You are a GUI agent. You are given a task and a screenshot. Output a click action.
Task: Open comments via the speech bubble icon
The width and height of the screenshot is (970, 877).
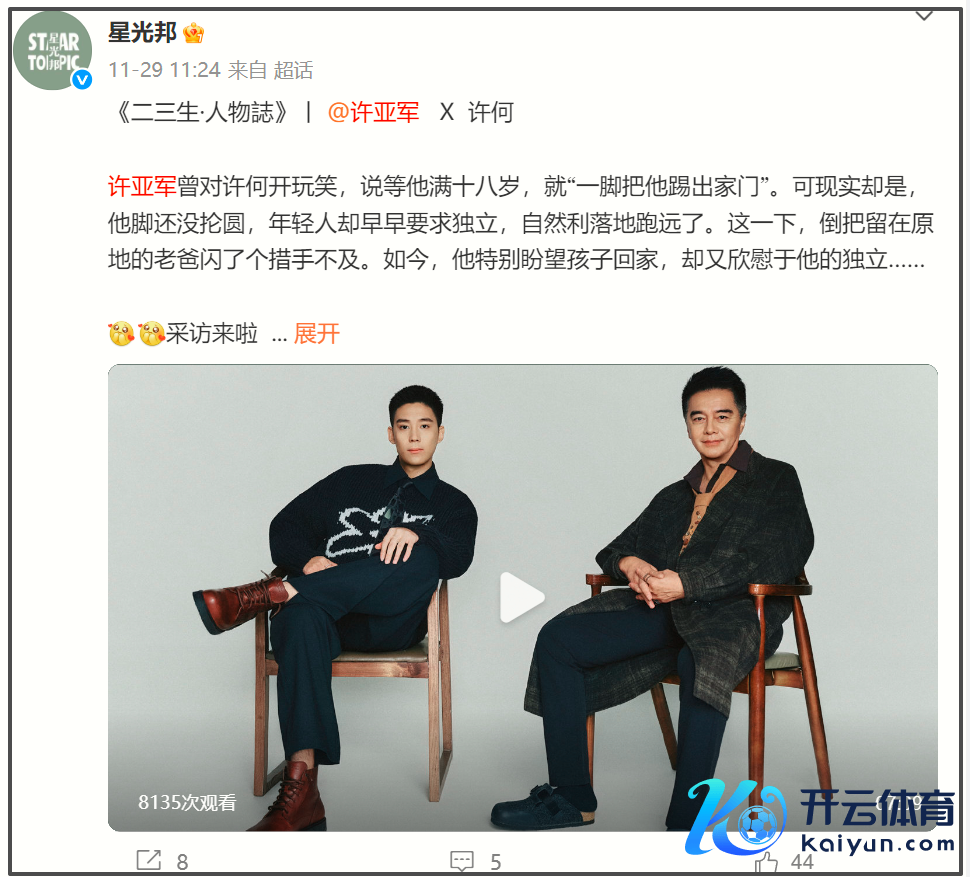[x=461, y=860]
